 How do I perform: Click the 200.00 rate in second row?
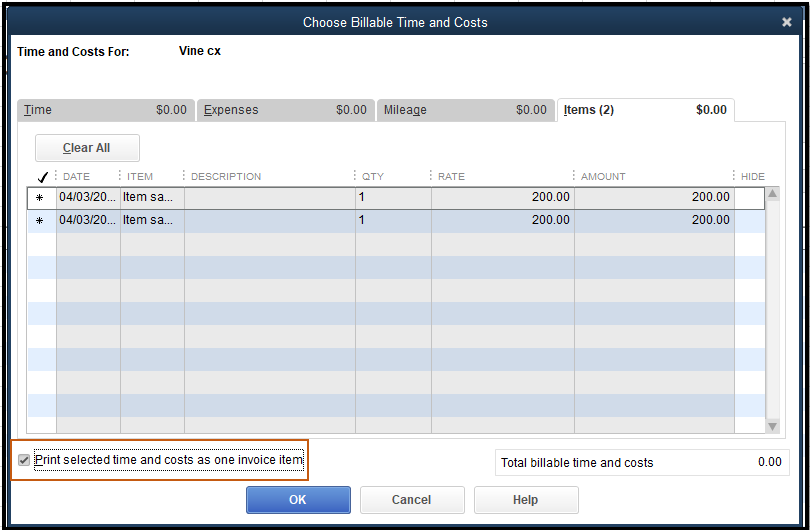point(503,221)
